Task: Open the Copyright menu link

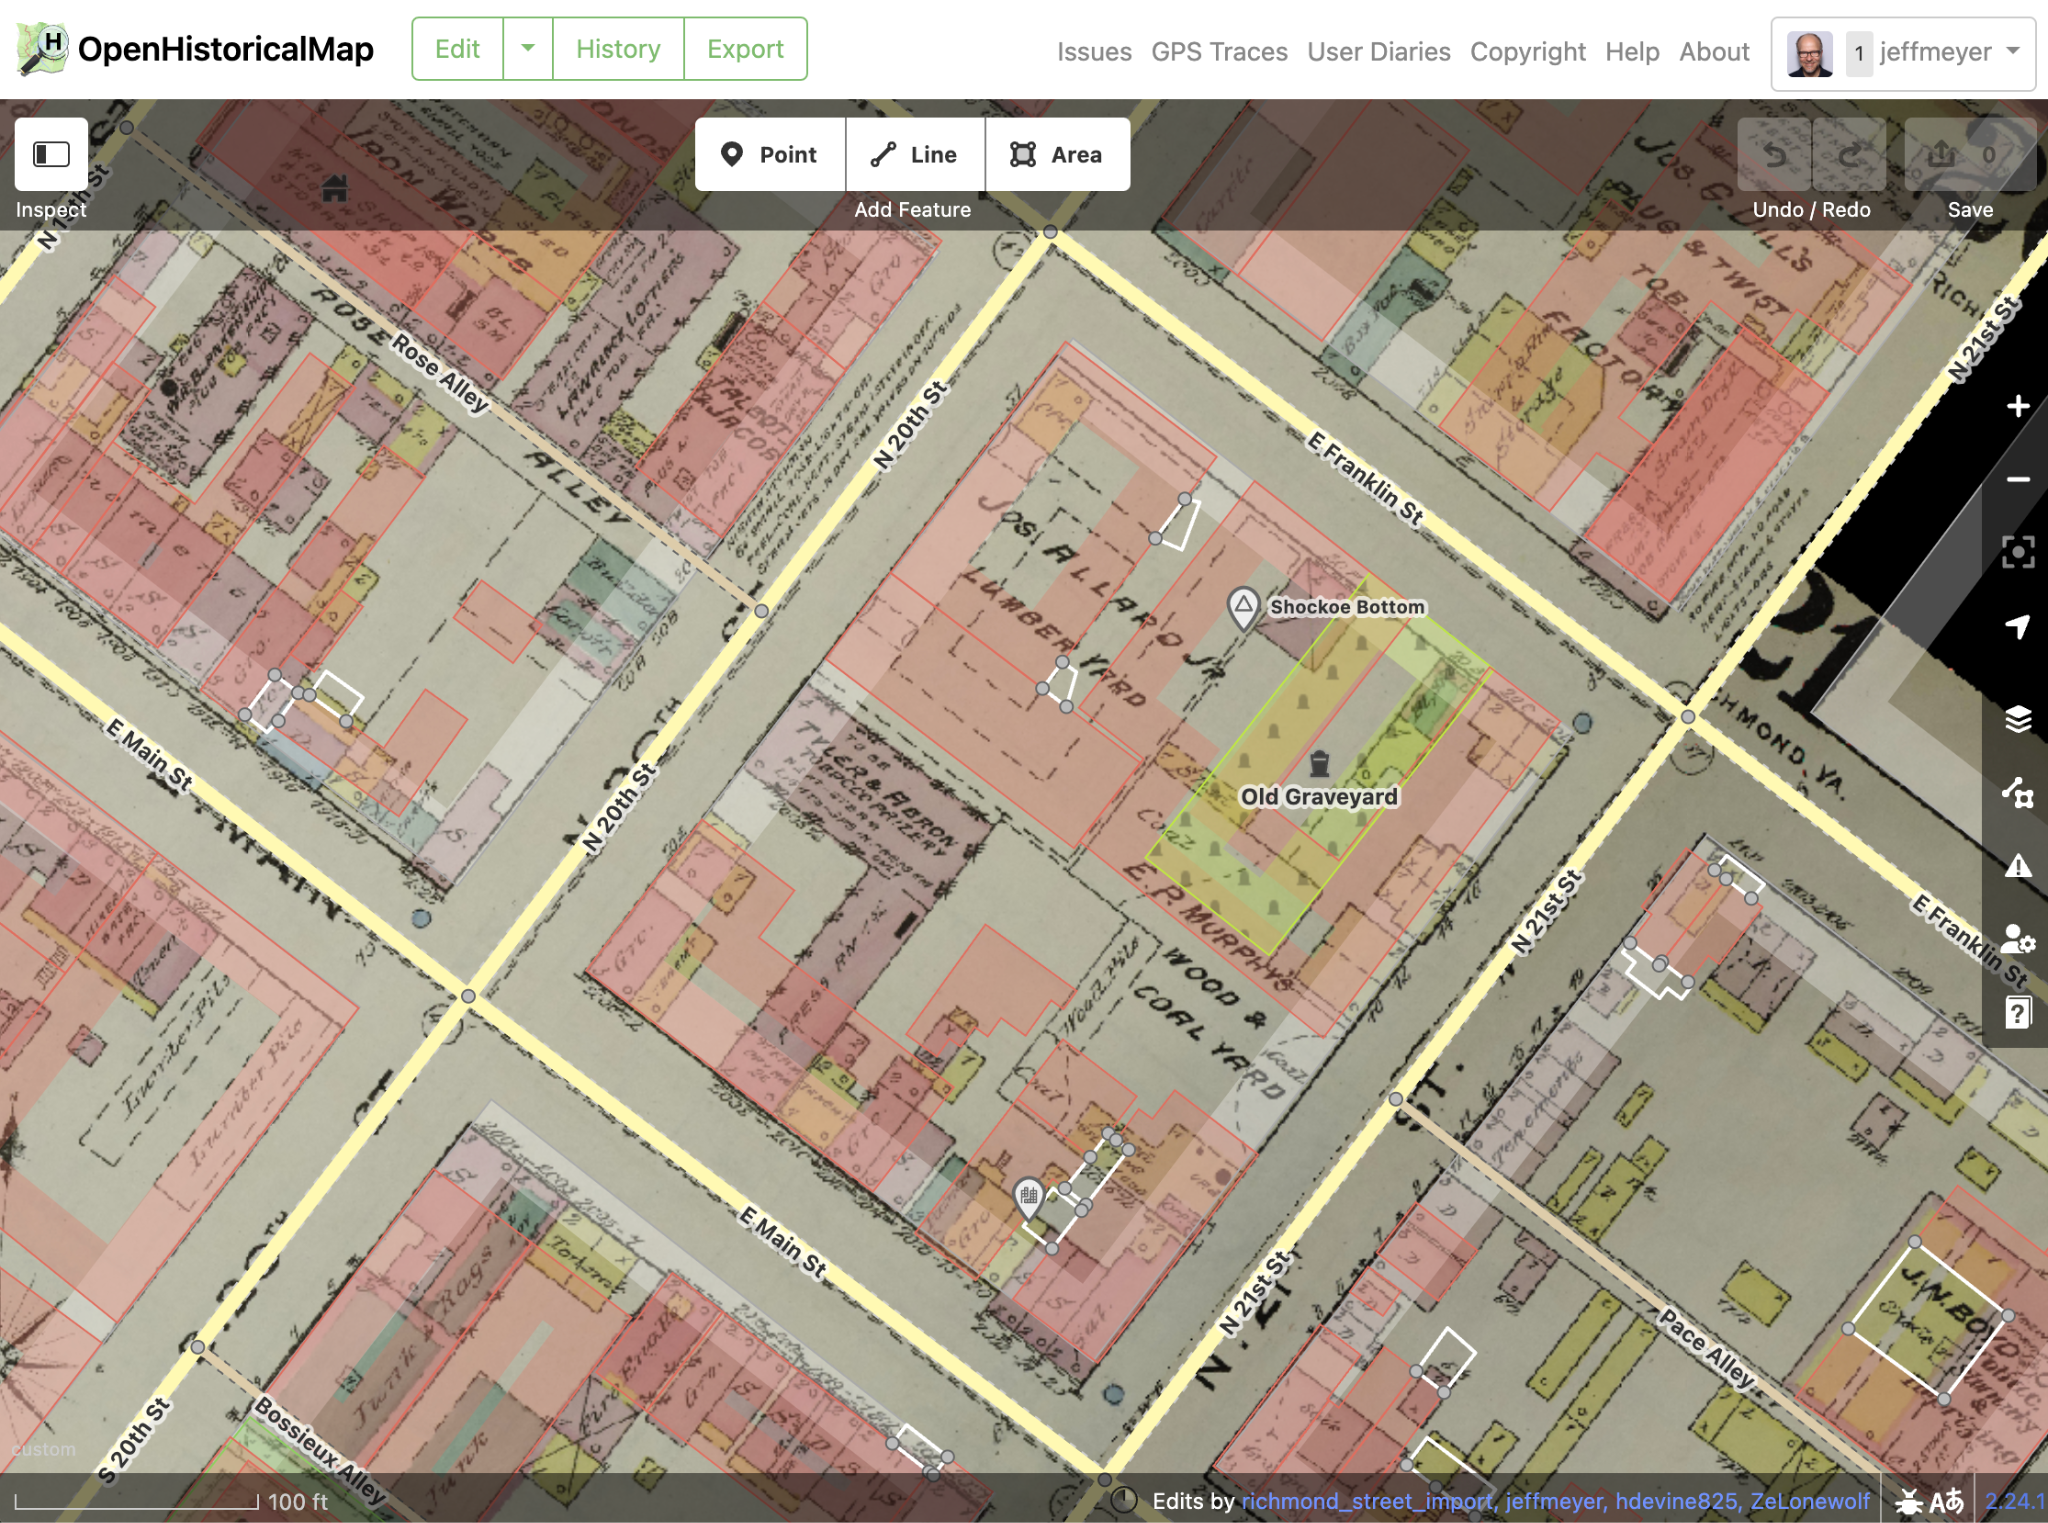Action: point(1527,52)
